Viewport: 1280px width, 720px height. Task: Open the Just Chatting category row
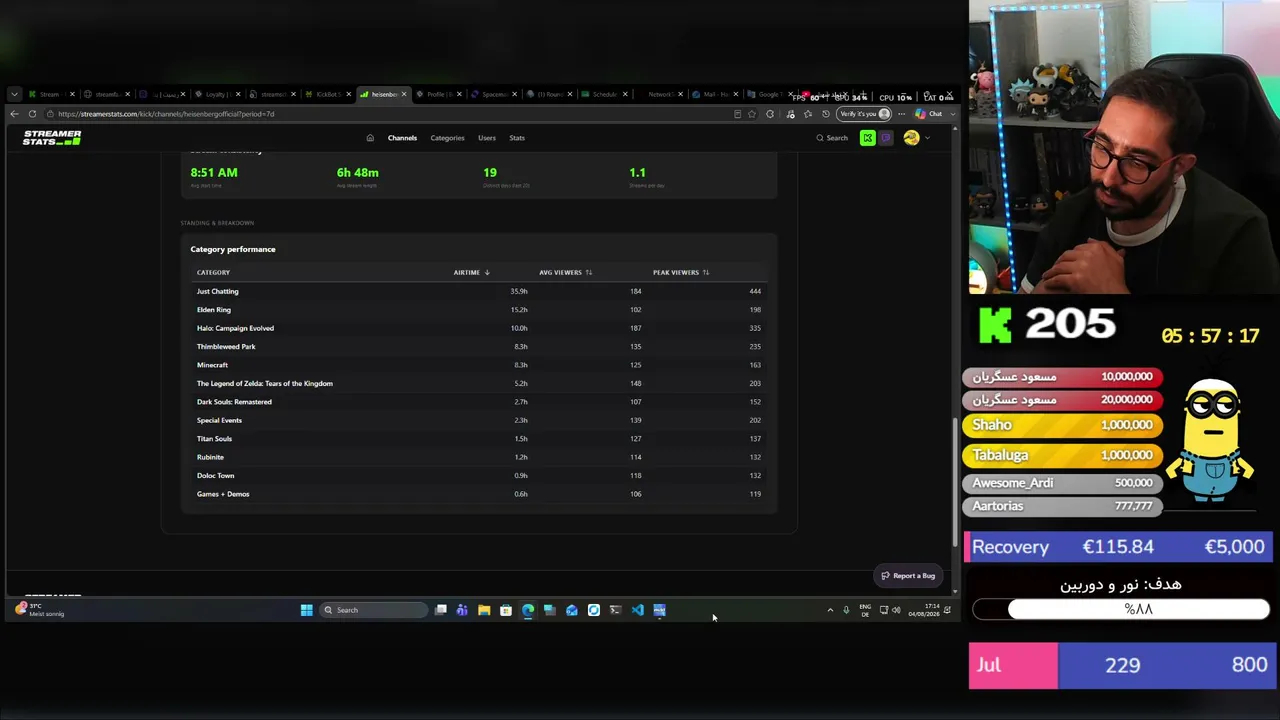tap(478, 291)
